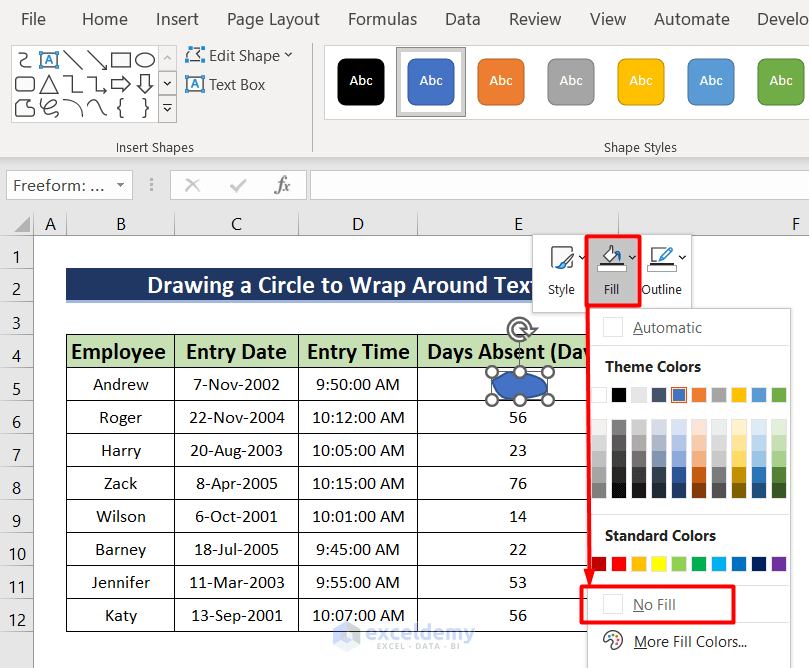Image resolution: width=809 pixels, height=668 pixels.
Task: Apply the orange Abc shape style
Action: click(x=500, y=83)
